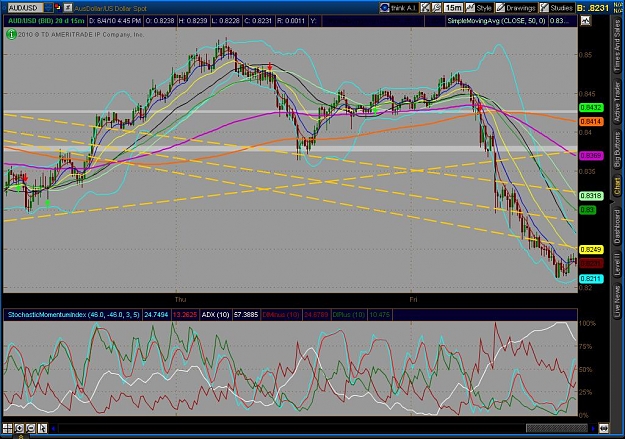The image size is (625, 439).
Task: Click the SimpleMovingAvg (CLOSE, 50, 0) study label
Action: (496, 21)
